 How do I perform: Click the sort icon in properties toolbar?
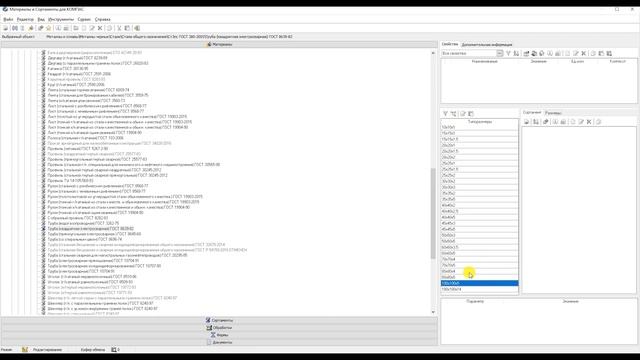516,53
